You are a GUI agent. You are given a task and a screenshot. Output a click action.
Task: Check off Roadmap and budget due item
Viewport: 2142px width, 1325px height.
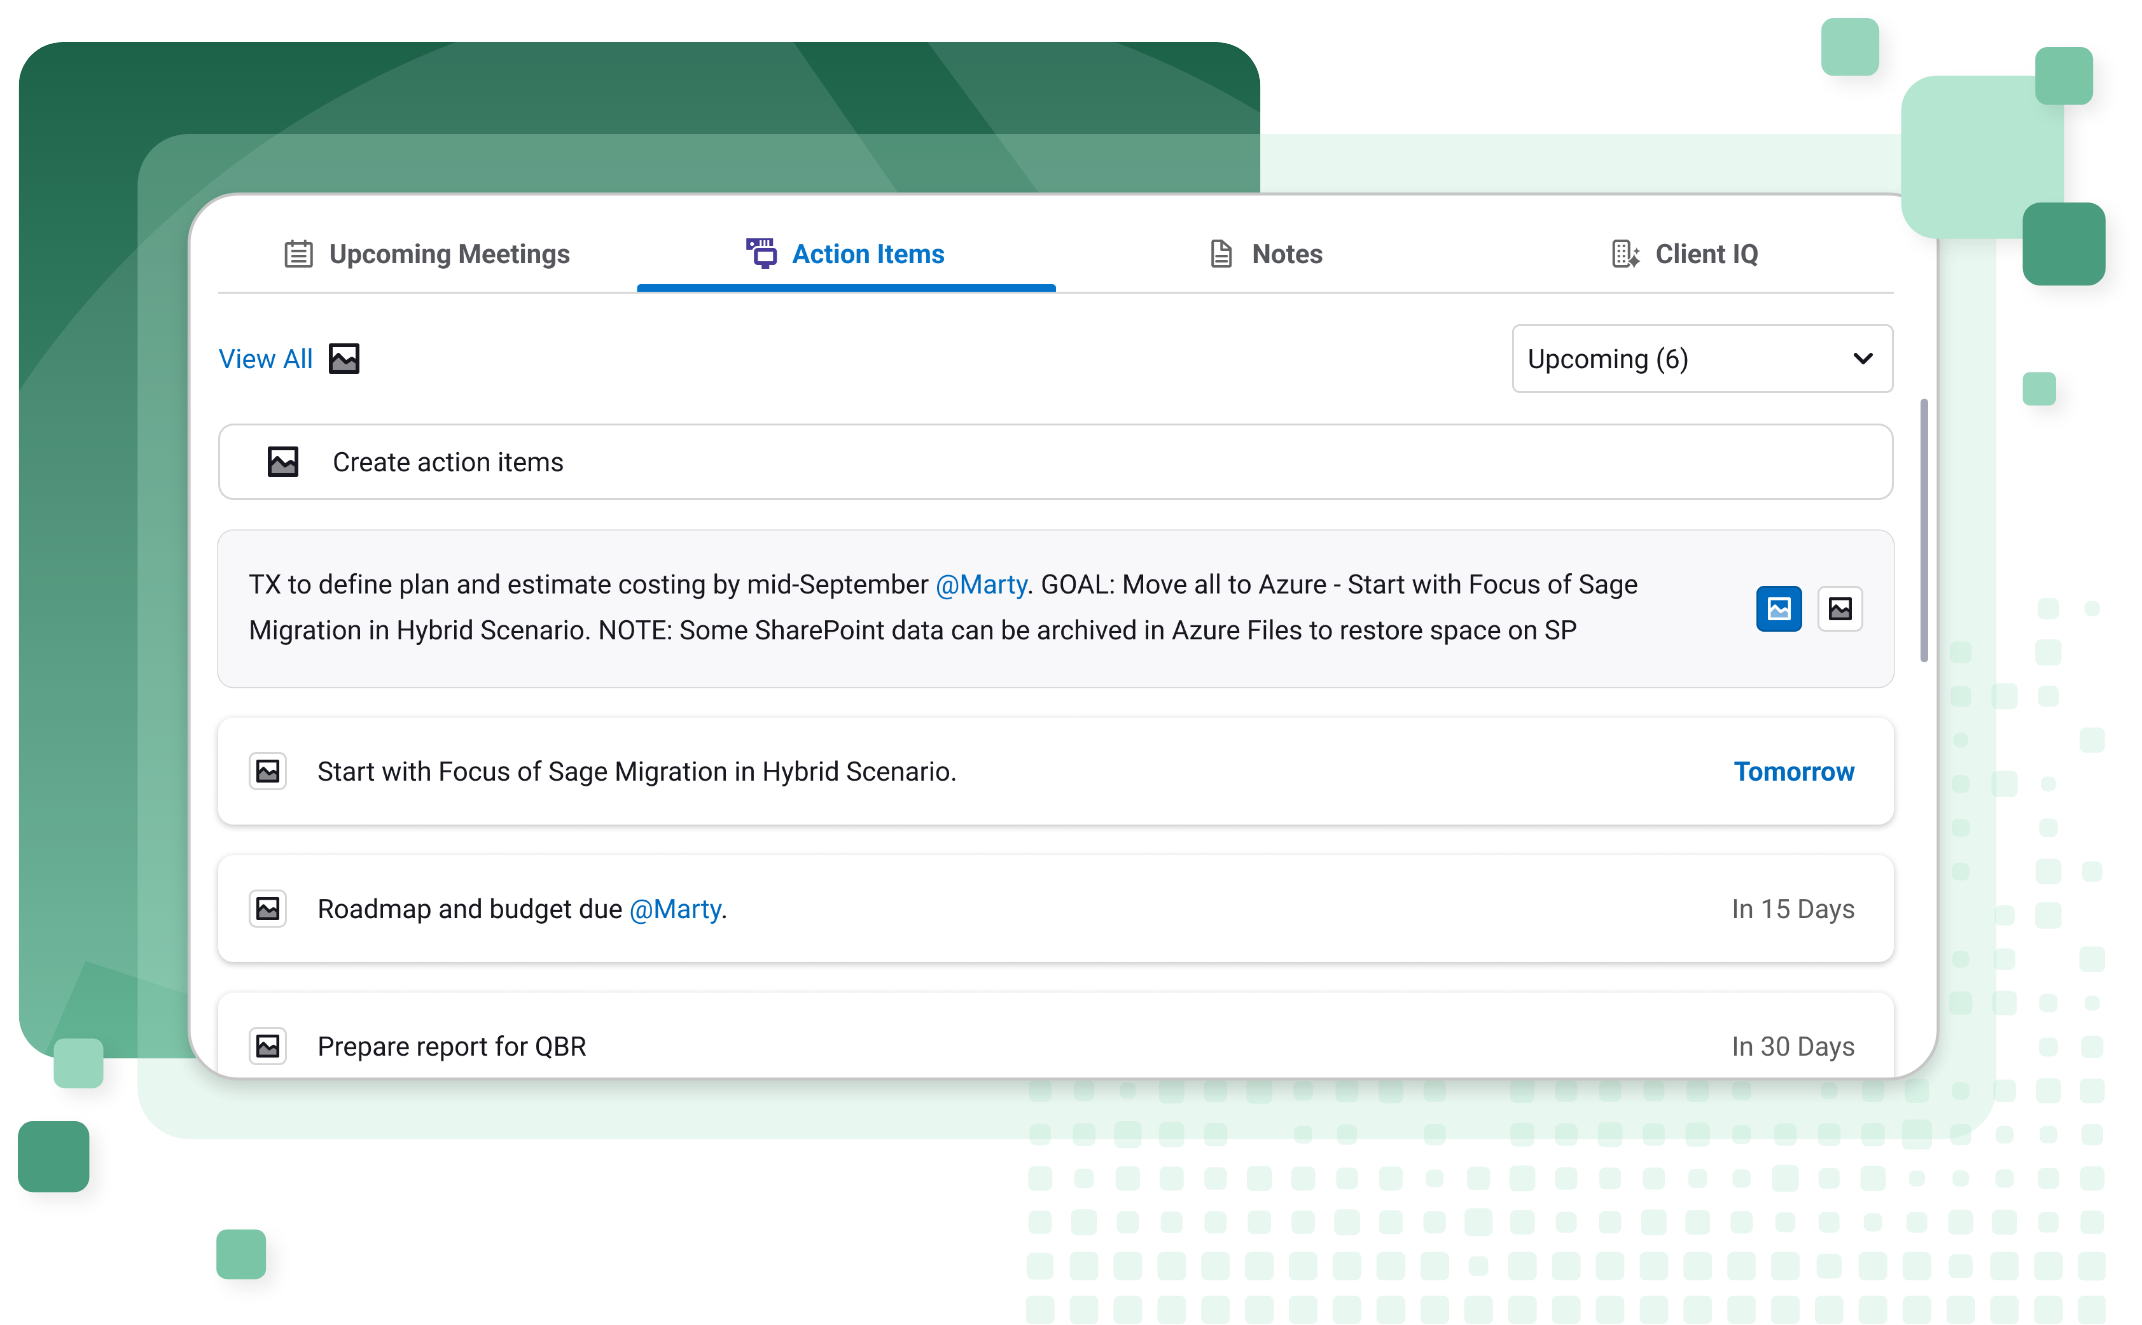268,909
